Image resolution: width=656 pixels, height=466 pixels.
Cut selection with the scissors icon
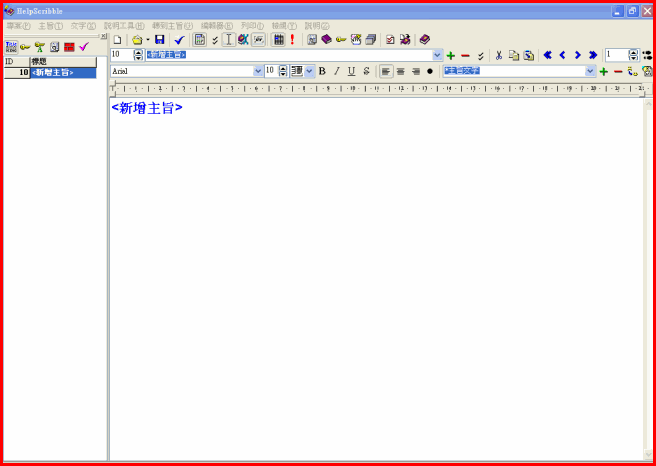[497, 55]
